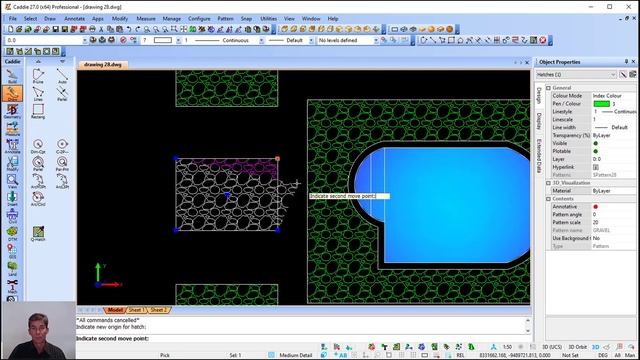Open the Modify tools in Caddie sidebar
Image resolution: width=640 pixels, height=360 pixels.
pyautogui.click(x=12, y=163)
